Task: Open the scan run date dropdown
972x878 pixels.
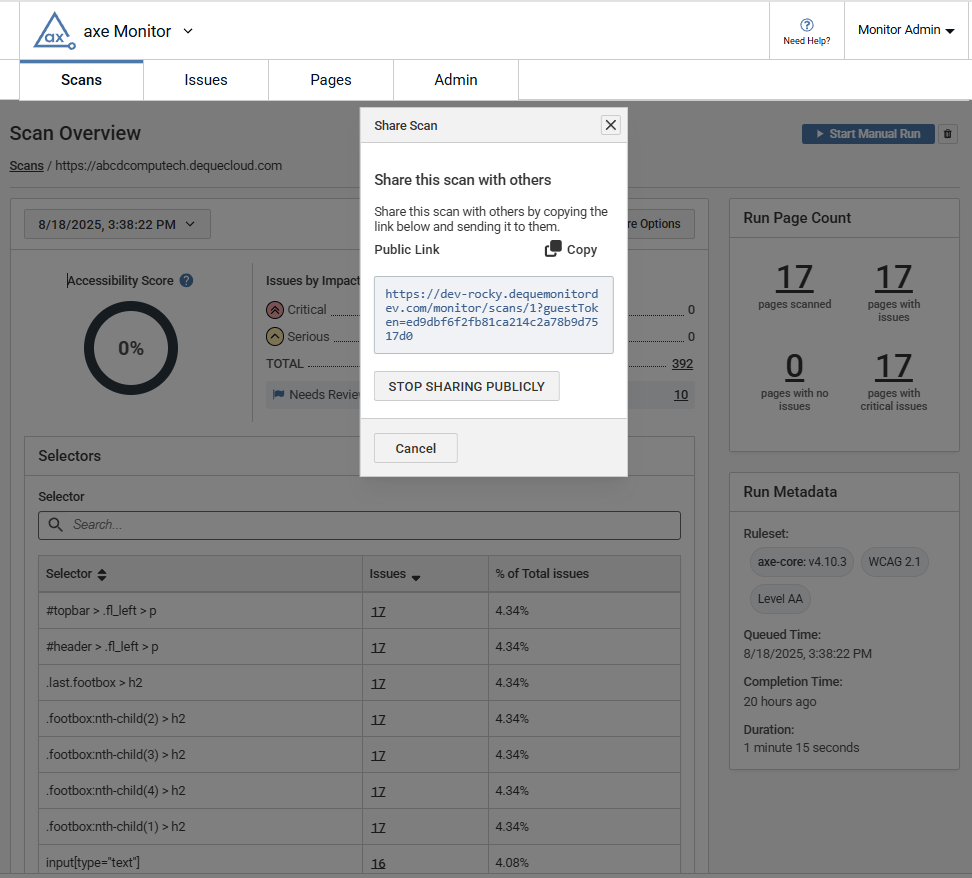Action: tap(117, 224)
